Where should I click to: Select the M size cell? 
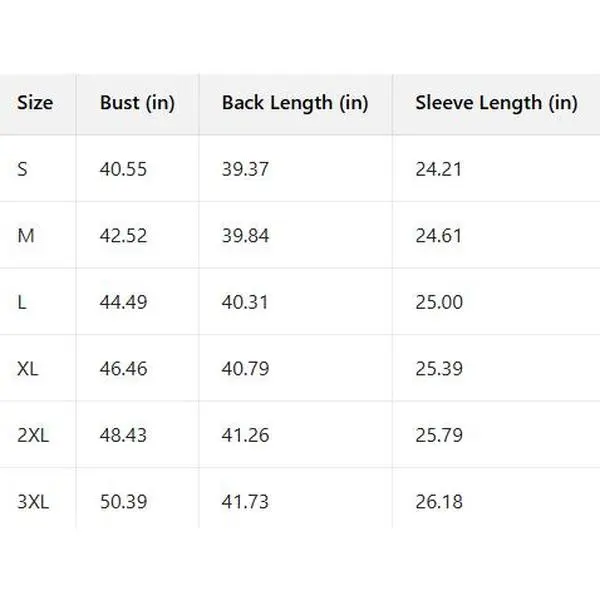(x=26, y=235)
